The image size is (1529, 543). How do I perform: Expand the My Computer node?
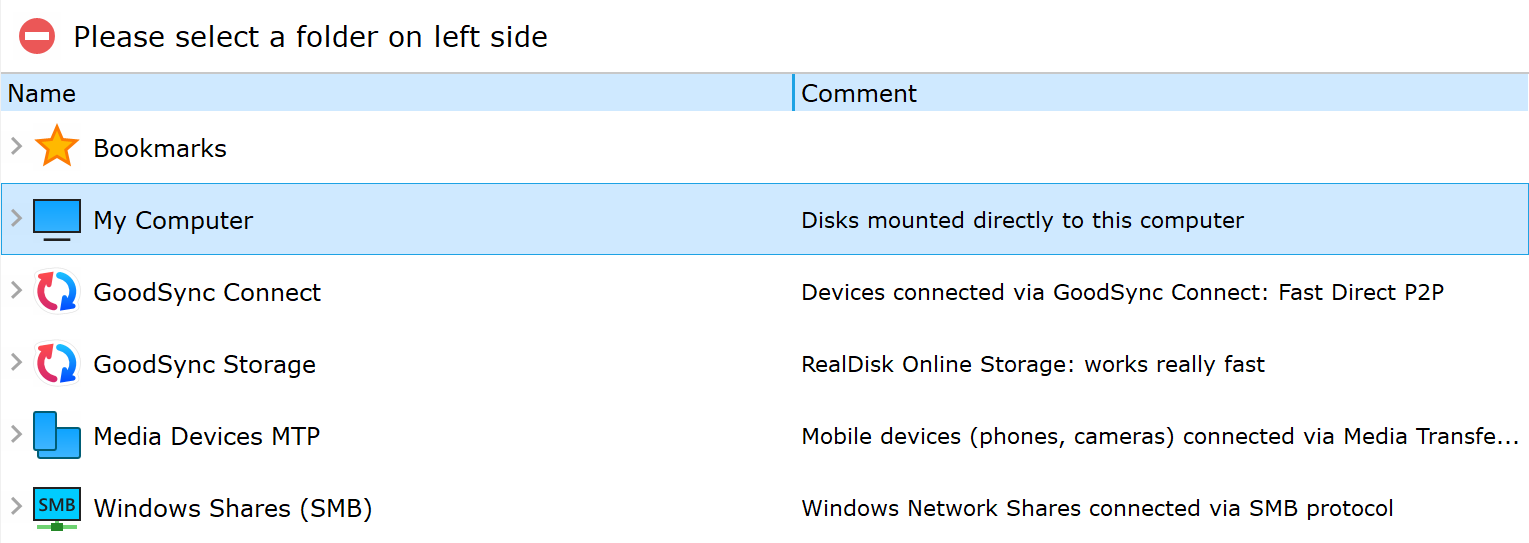(x=16, y=218)
